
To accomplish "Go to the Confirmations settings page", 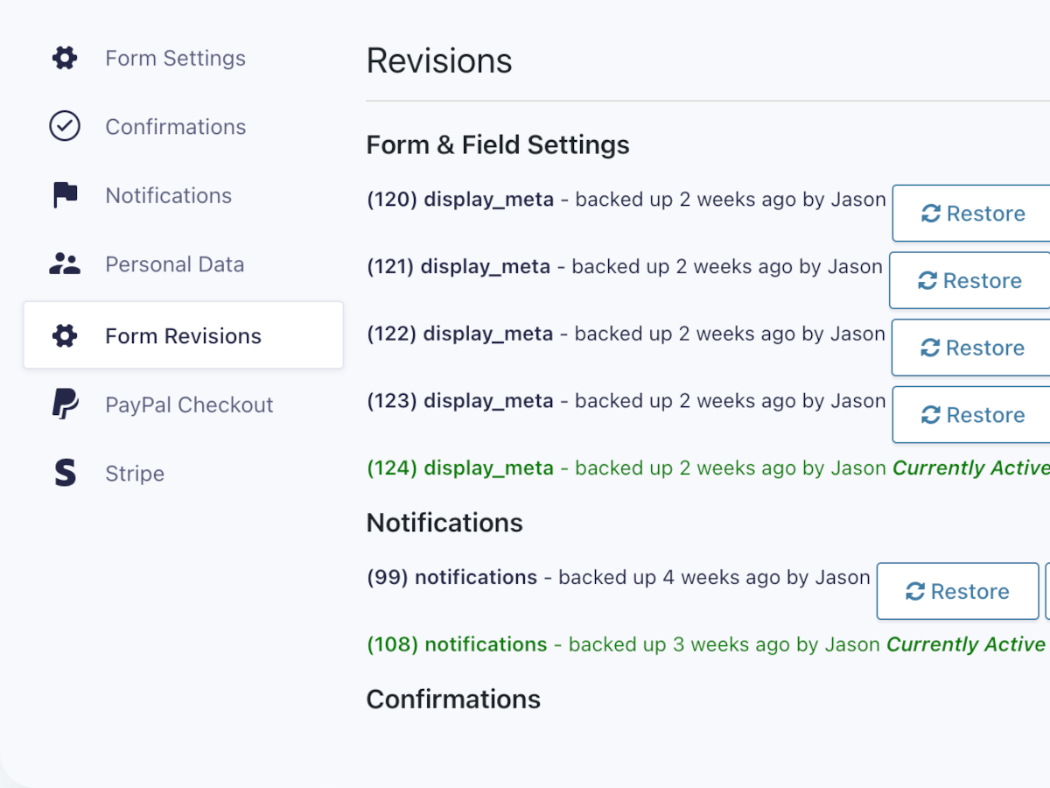I will 175,127.
